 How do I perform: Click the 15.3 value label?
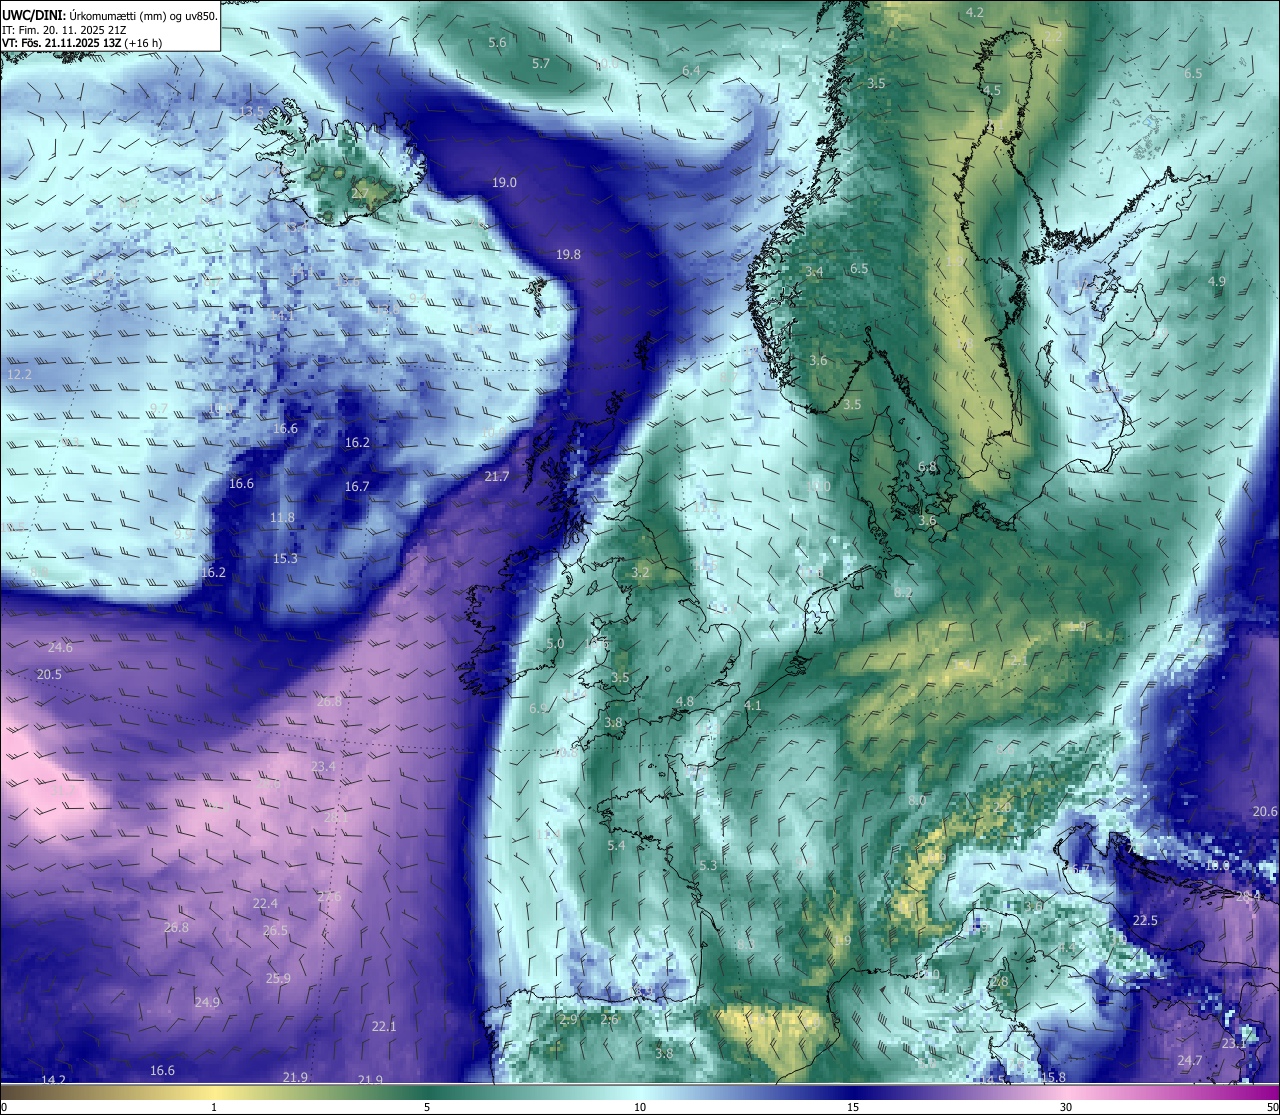(x=285, y=559)
